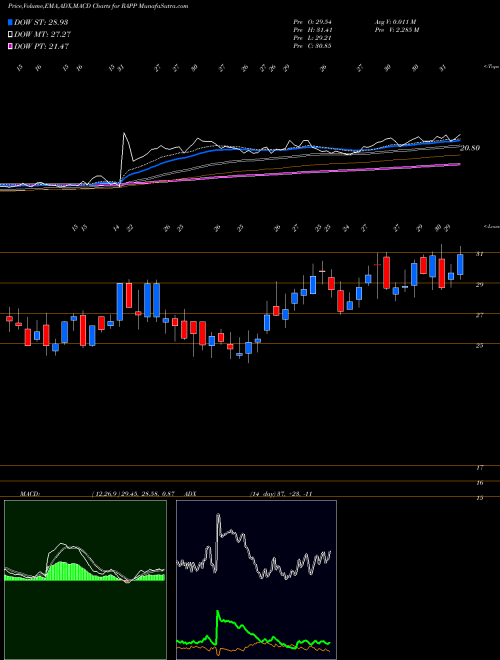Click the 15 price axis label
500x660 pixels.
[479, 498]
